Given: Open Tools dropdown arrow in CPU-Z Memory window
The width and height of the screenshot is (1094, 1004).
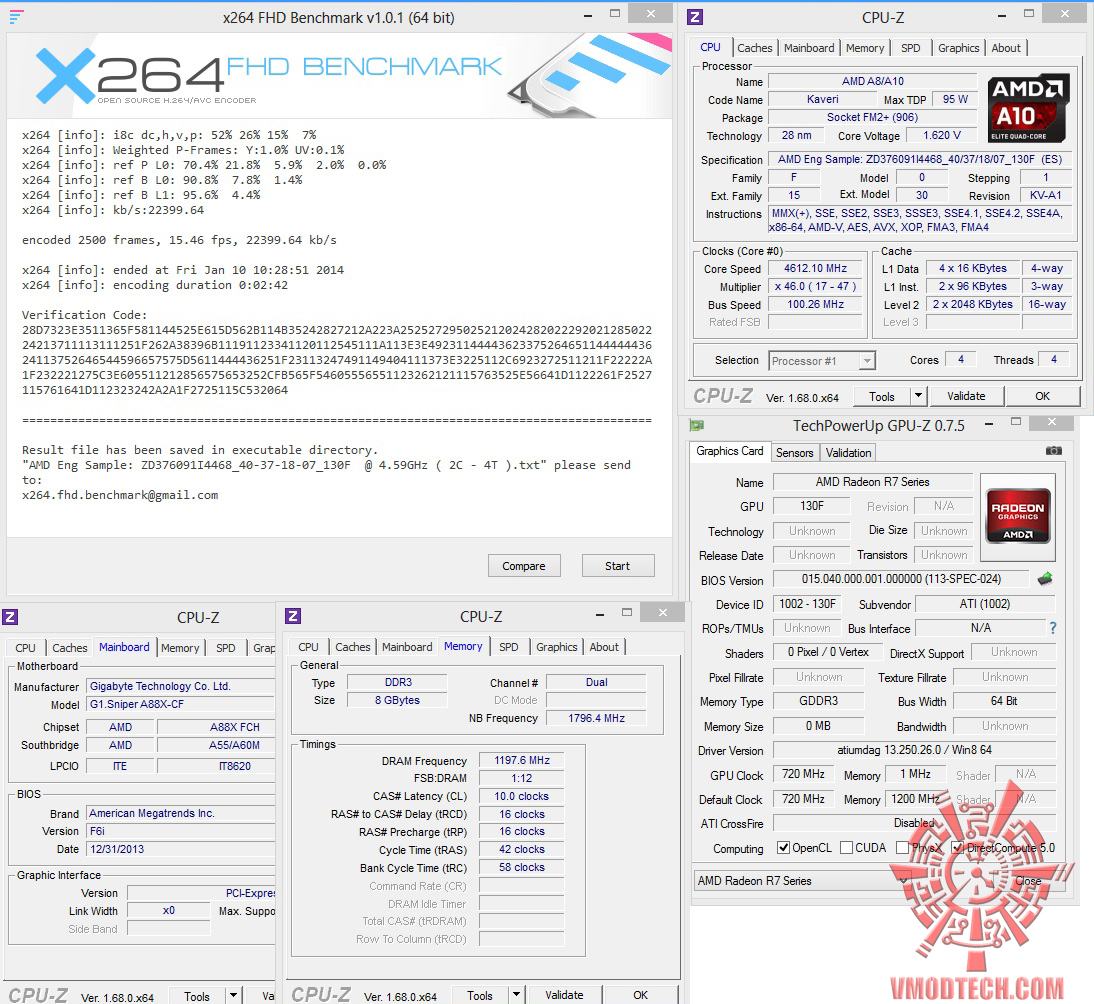Looking at the screenshot, I should click(x=516, y=995).
